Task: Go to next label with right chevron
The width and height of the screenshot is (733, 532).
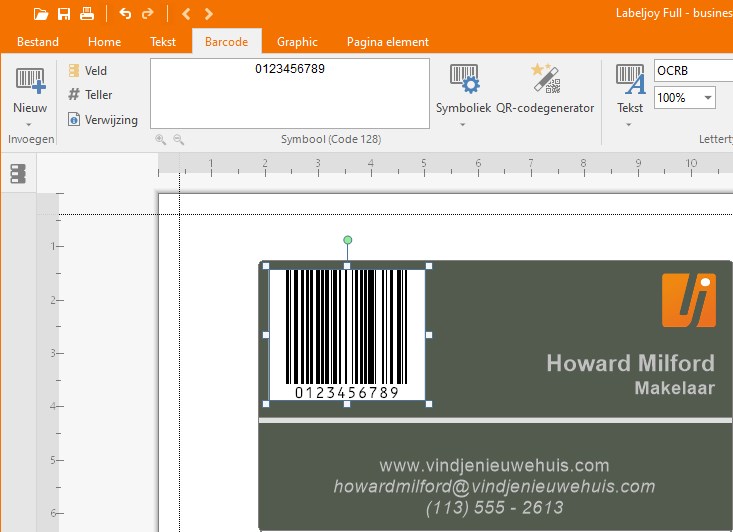Action: [208, 14]
